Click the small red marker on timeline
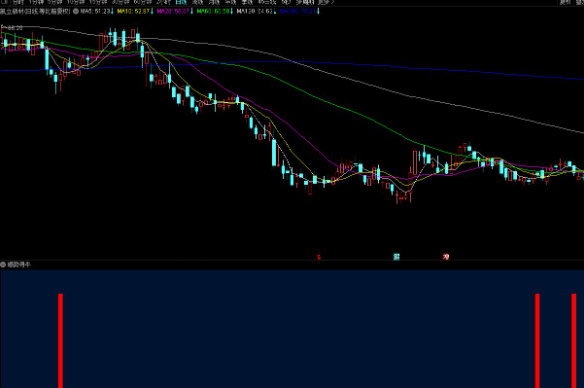This screenshot has height=388, width=584. 319,257
